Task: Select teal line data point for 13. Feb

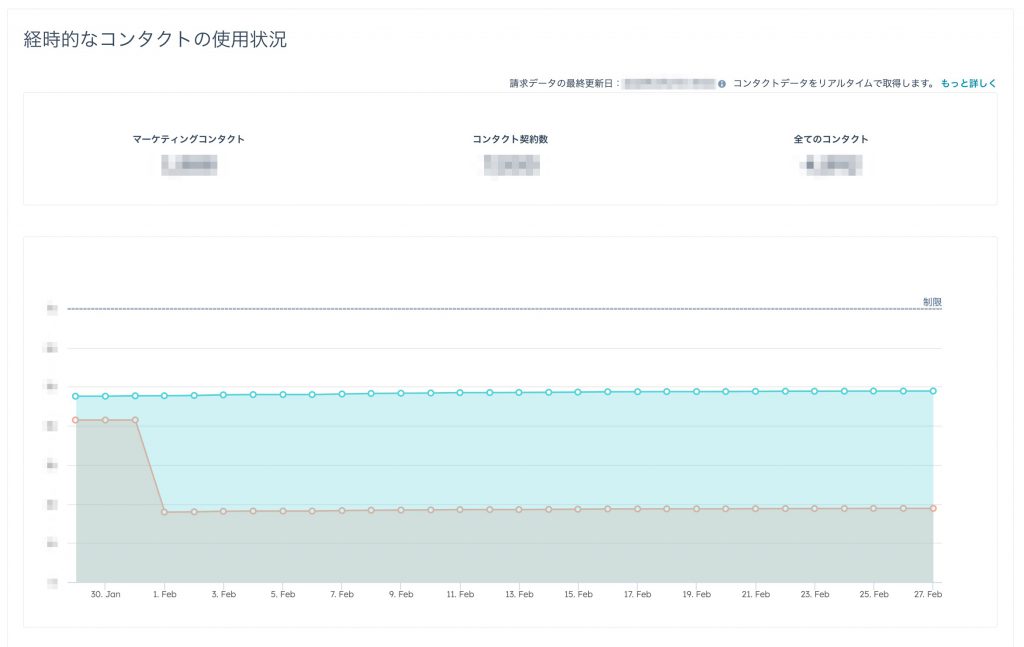Action: click(519, 392)
